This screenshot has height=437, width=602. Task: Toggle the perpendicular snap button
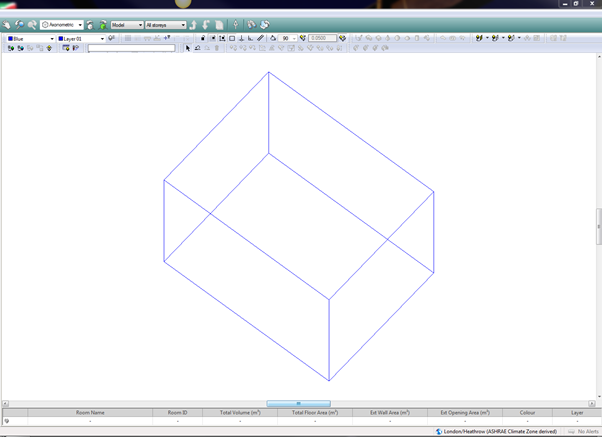click(x=241, y=38)
